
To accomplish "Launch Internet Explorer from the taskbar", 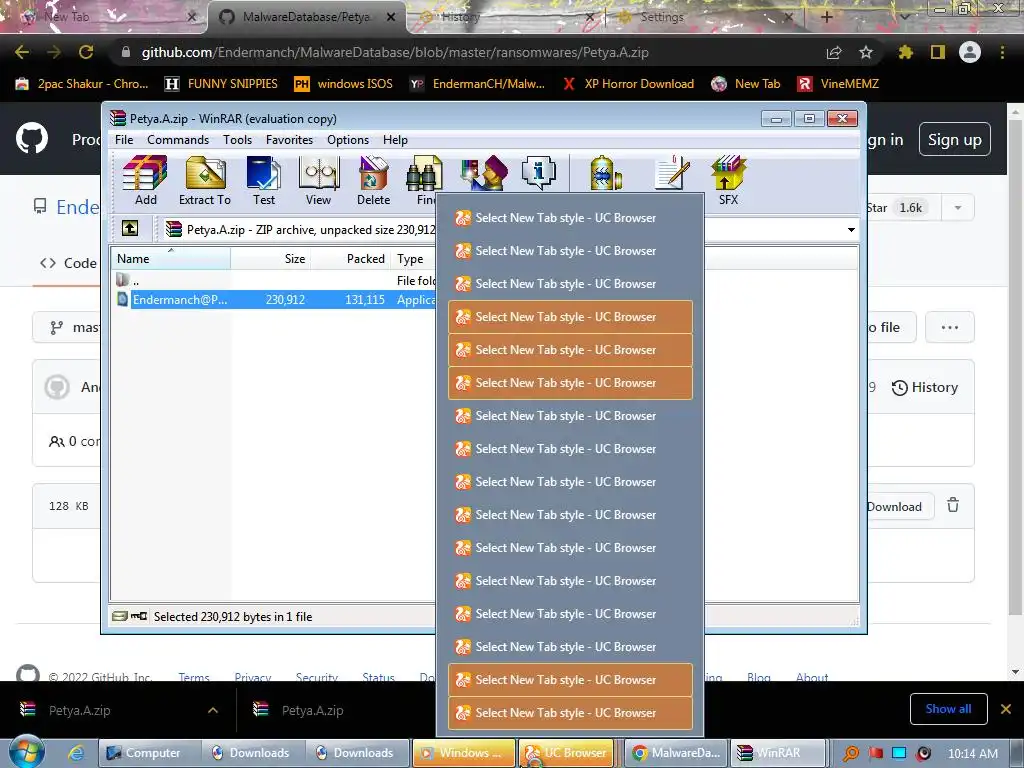I will [x=76, y=753].
